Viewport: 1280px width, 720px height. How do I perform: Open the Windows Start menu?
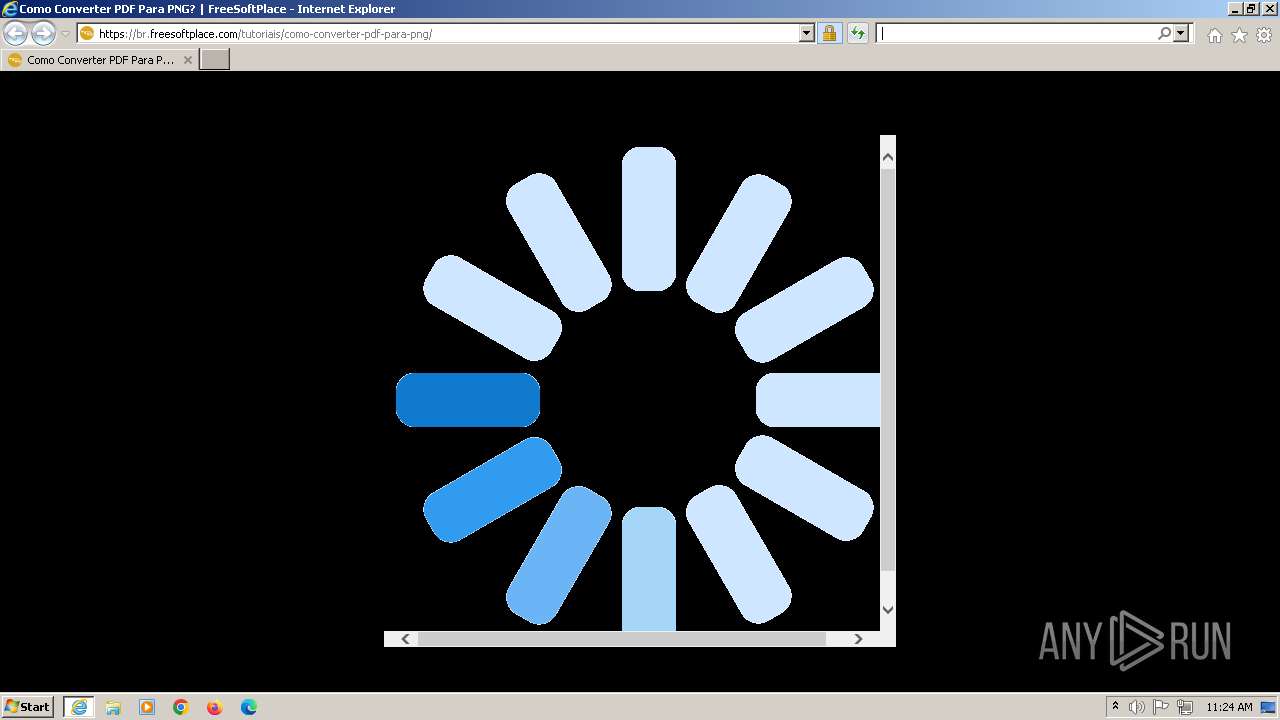pos(27,707)
